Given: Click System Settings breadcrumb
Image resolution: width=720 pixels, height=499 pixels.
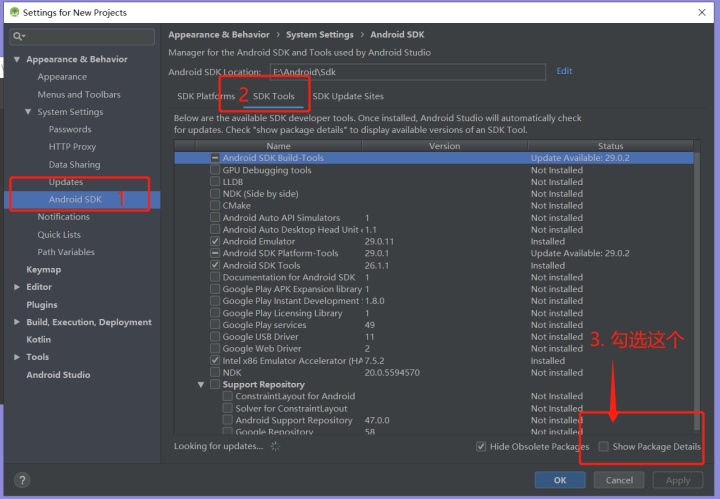Looking at the screenshot, I should coord(320,34).
